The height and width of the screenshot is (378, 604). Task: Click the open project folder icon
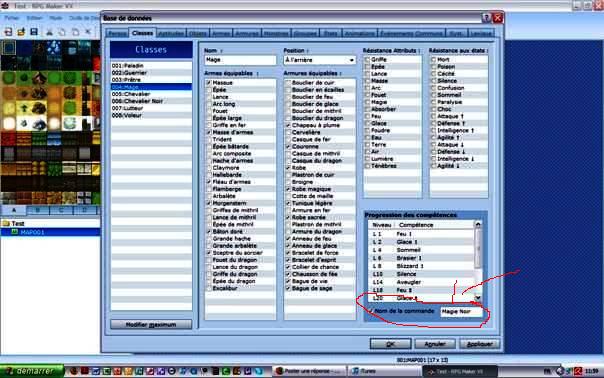(21, 32)
